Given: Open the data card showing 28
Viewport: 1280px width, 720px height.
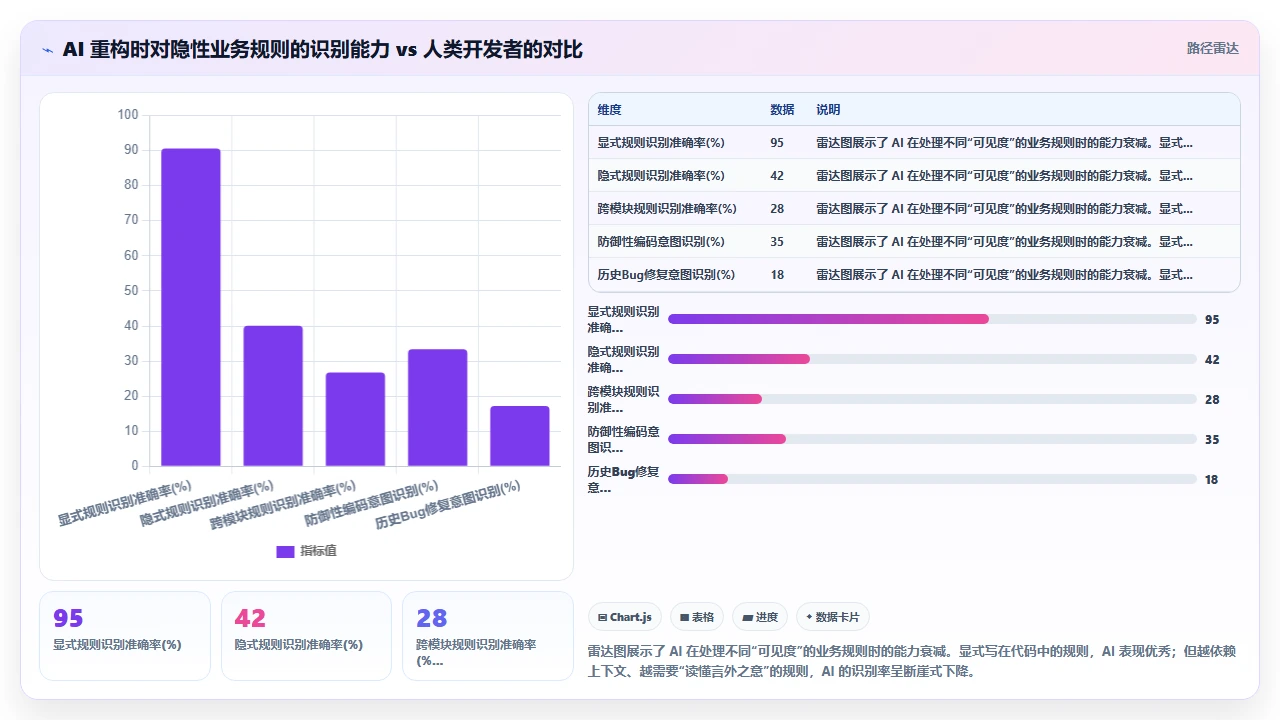Looking at the screenshot, I should [x=487, y=636].
